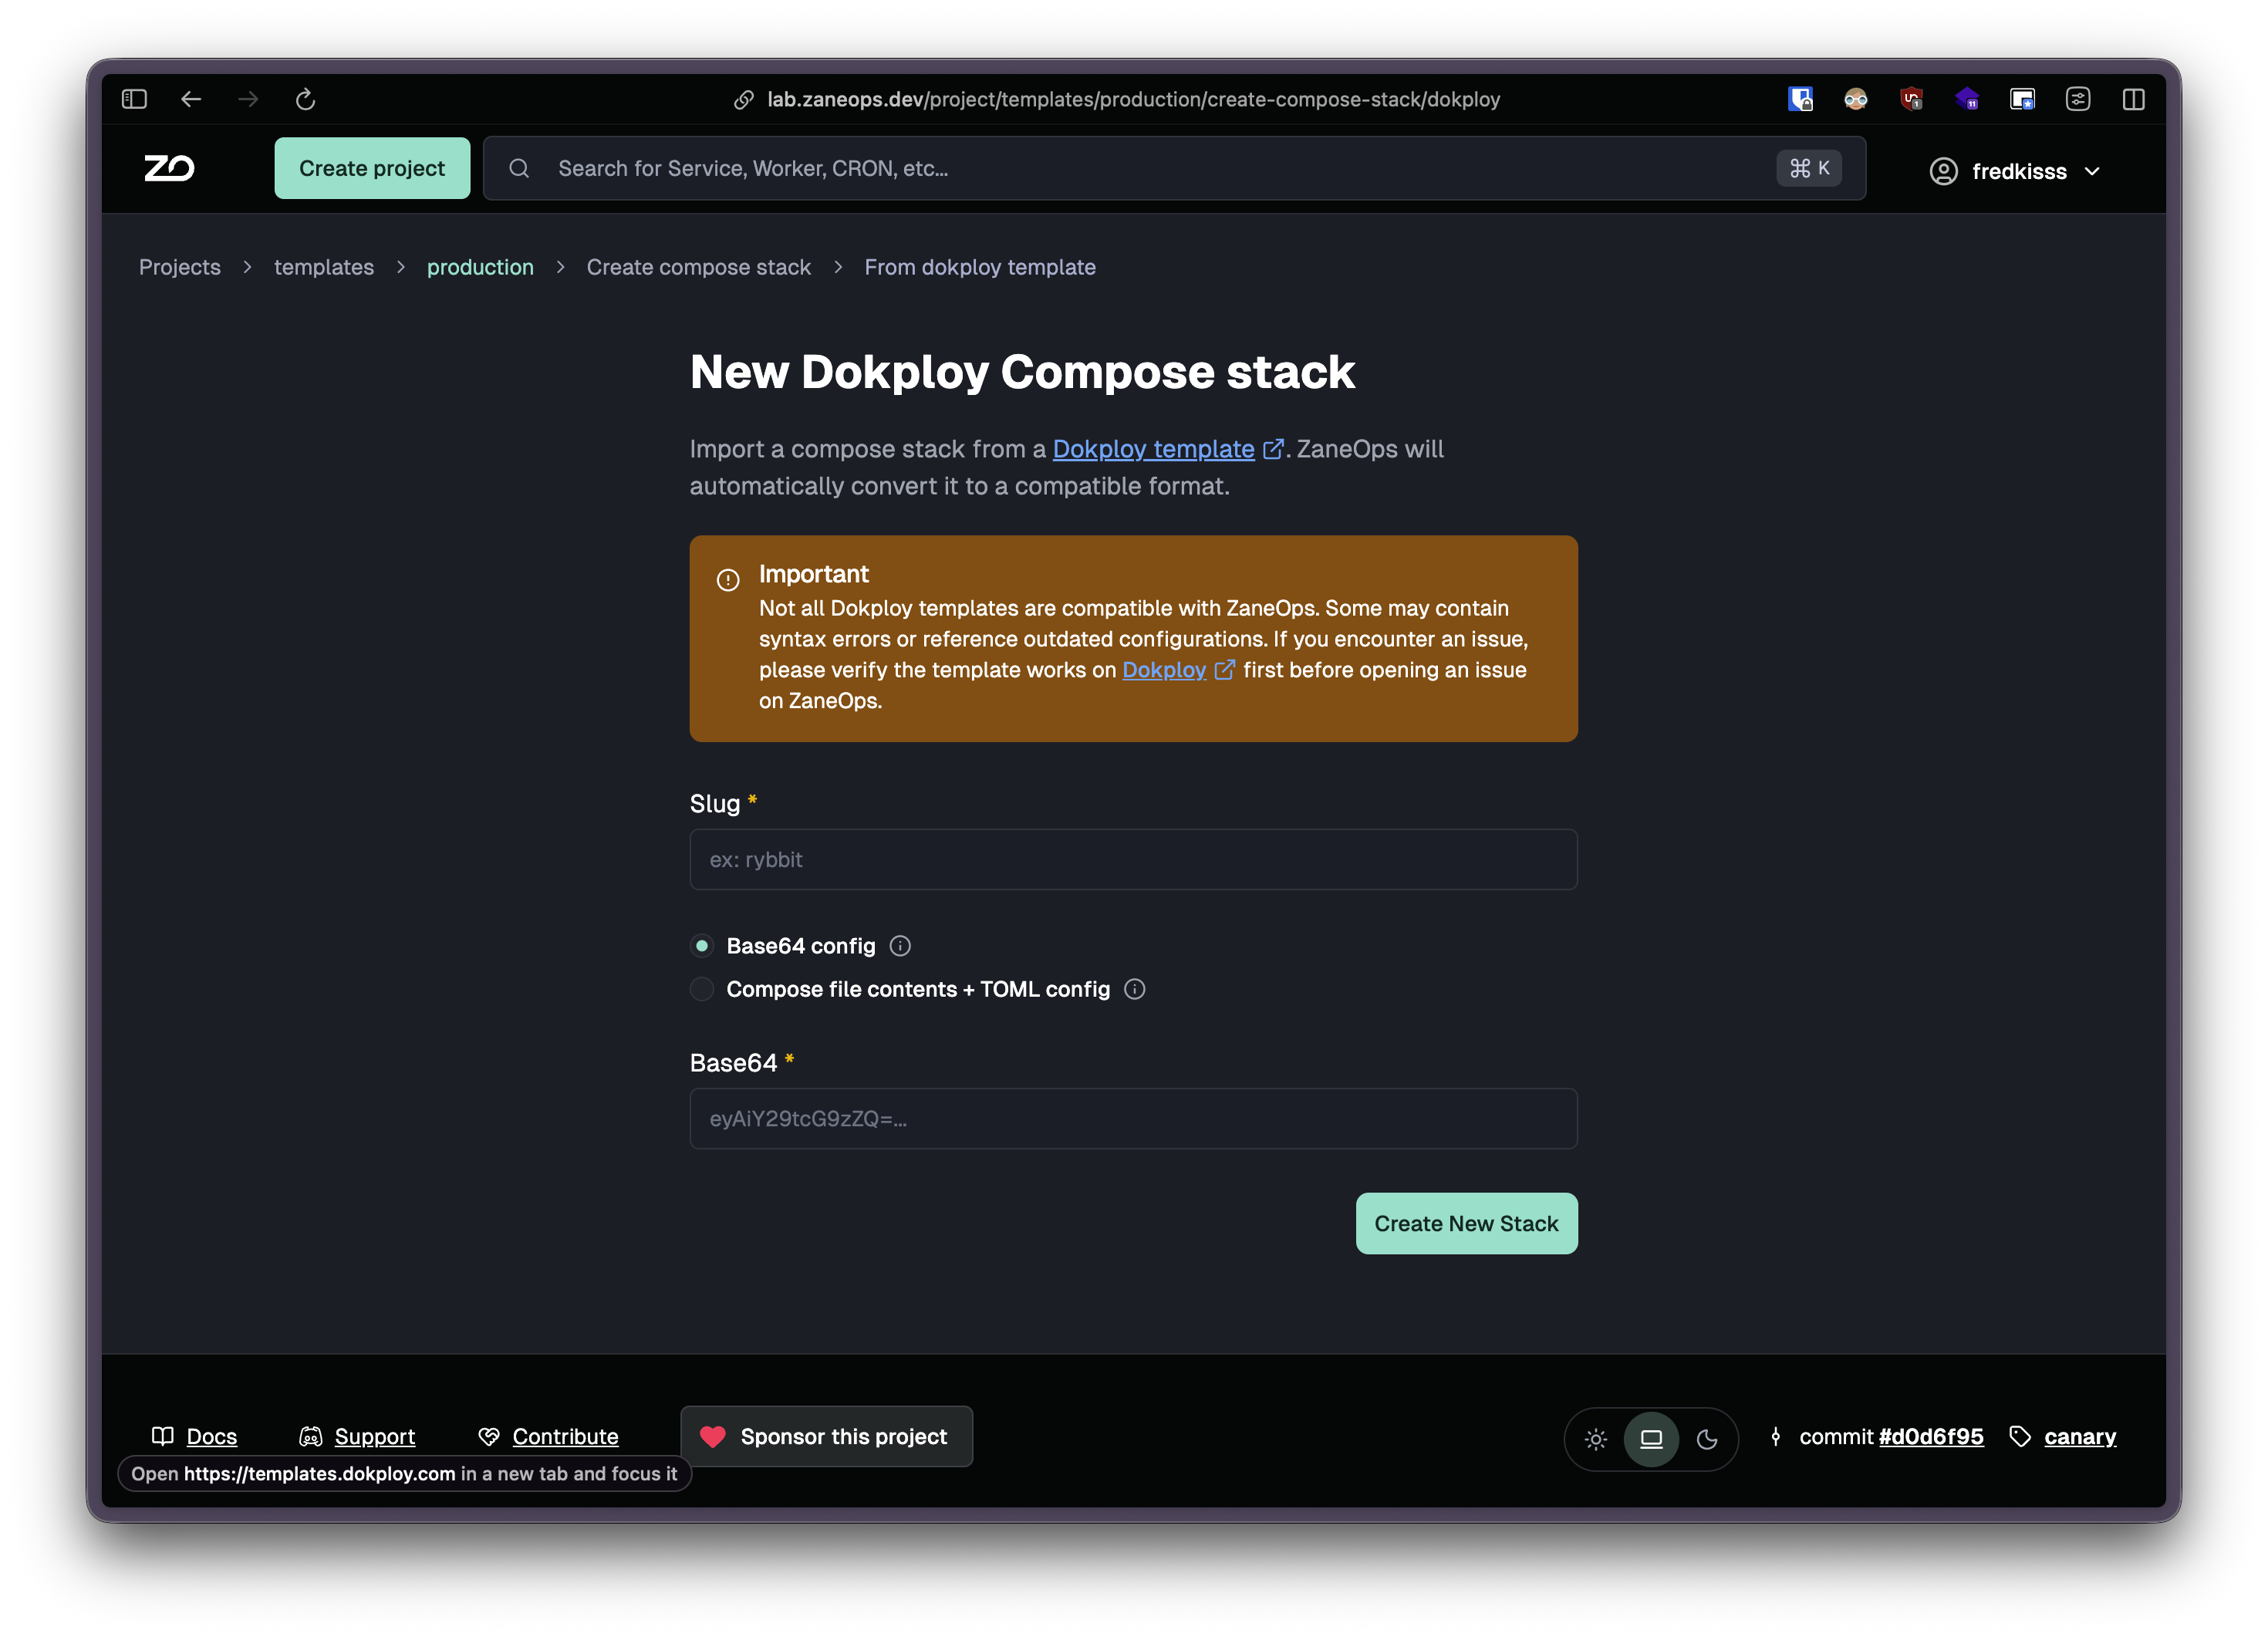2268x1637 pixels.
Task: Reload the page with the refresh icon
Action: click(x=306, y=99)
